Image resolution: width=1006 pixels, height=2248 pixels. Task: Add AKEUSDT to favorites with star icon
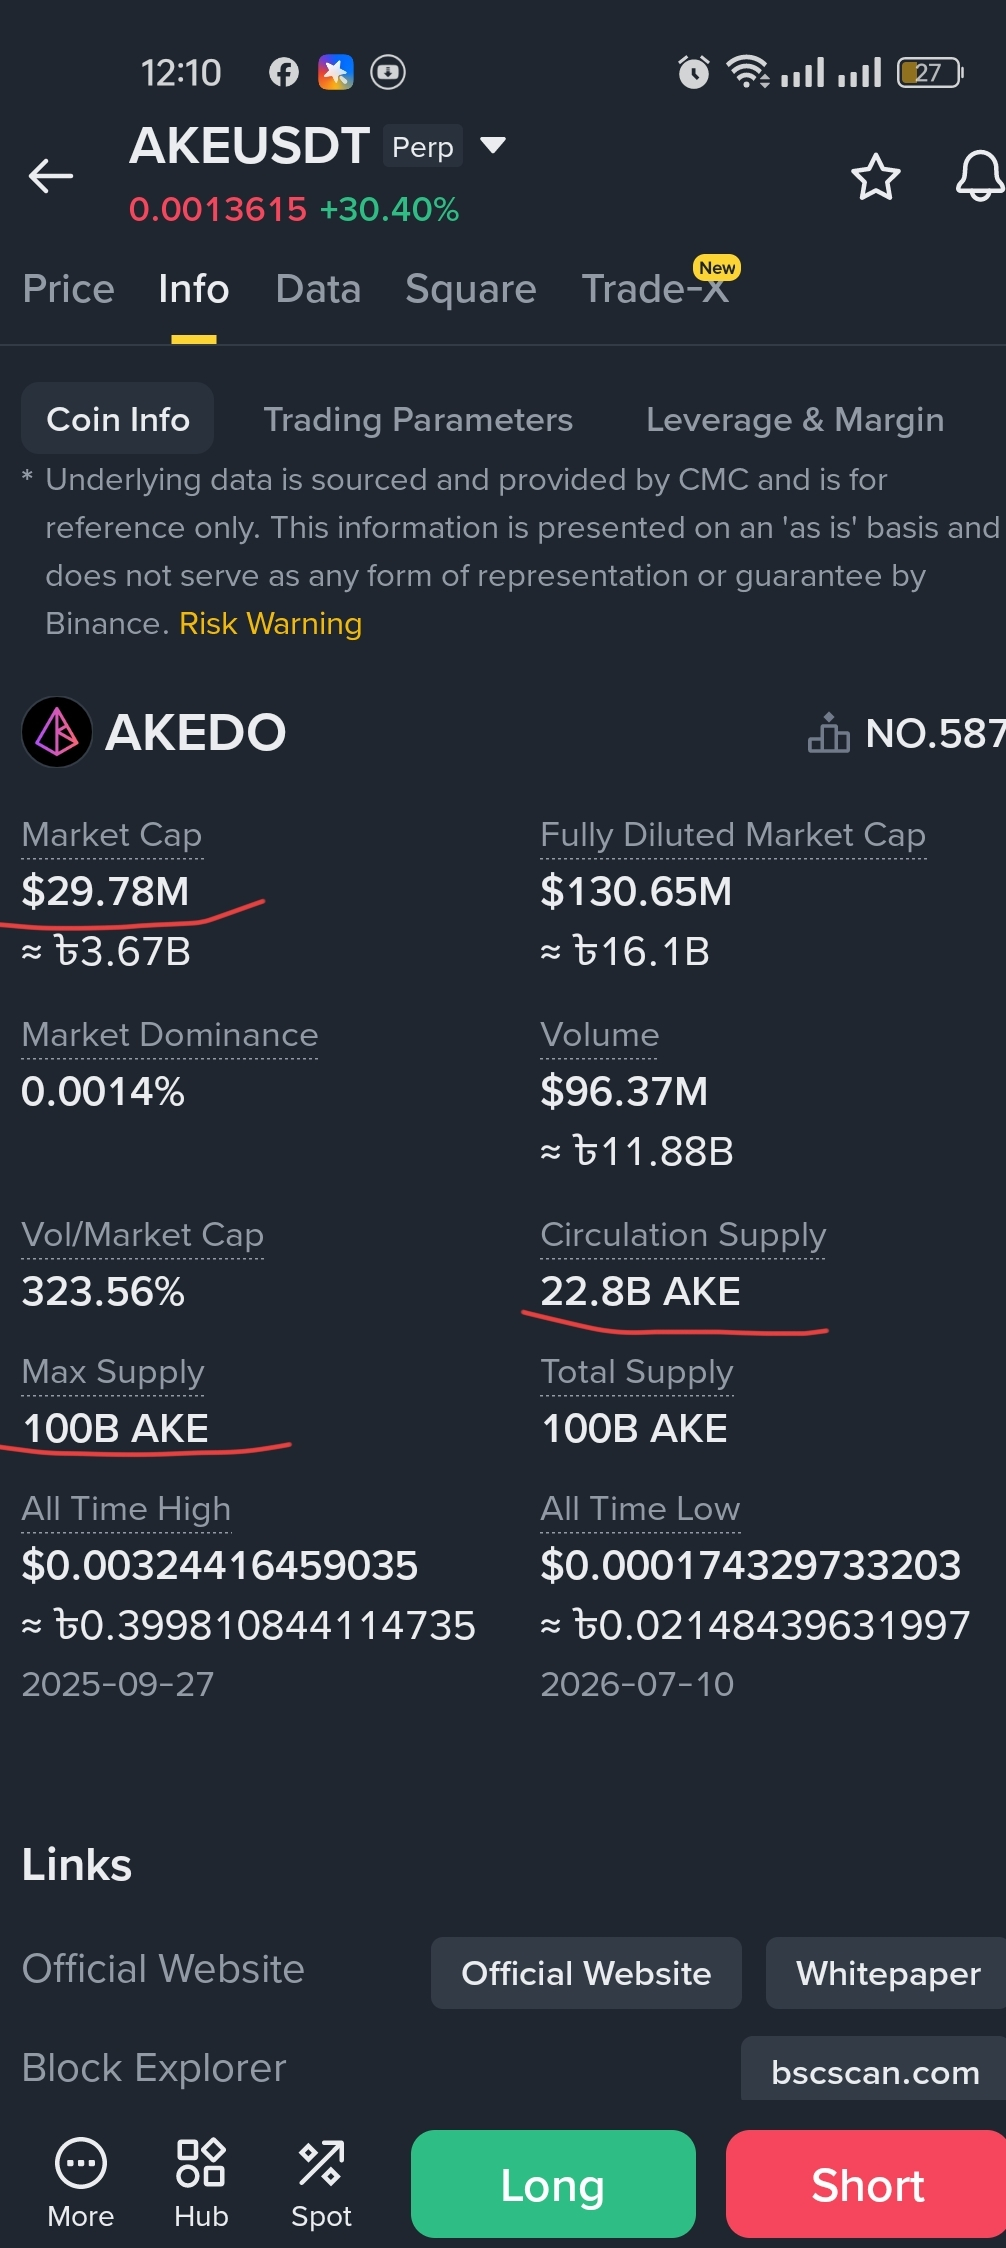coord(875,177)
